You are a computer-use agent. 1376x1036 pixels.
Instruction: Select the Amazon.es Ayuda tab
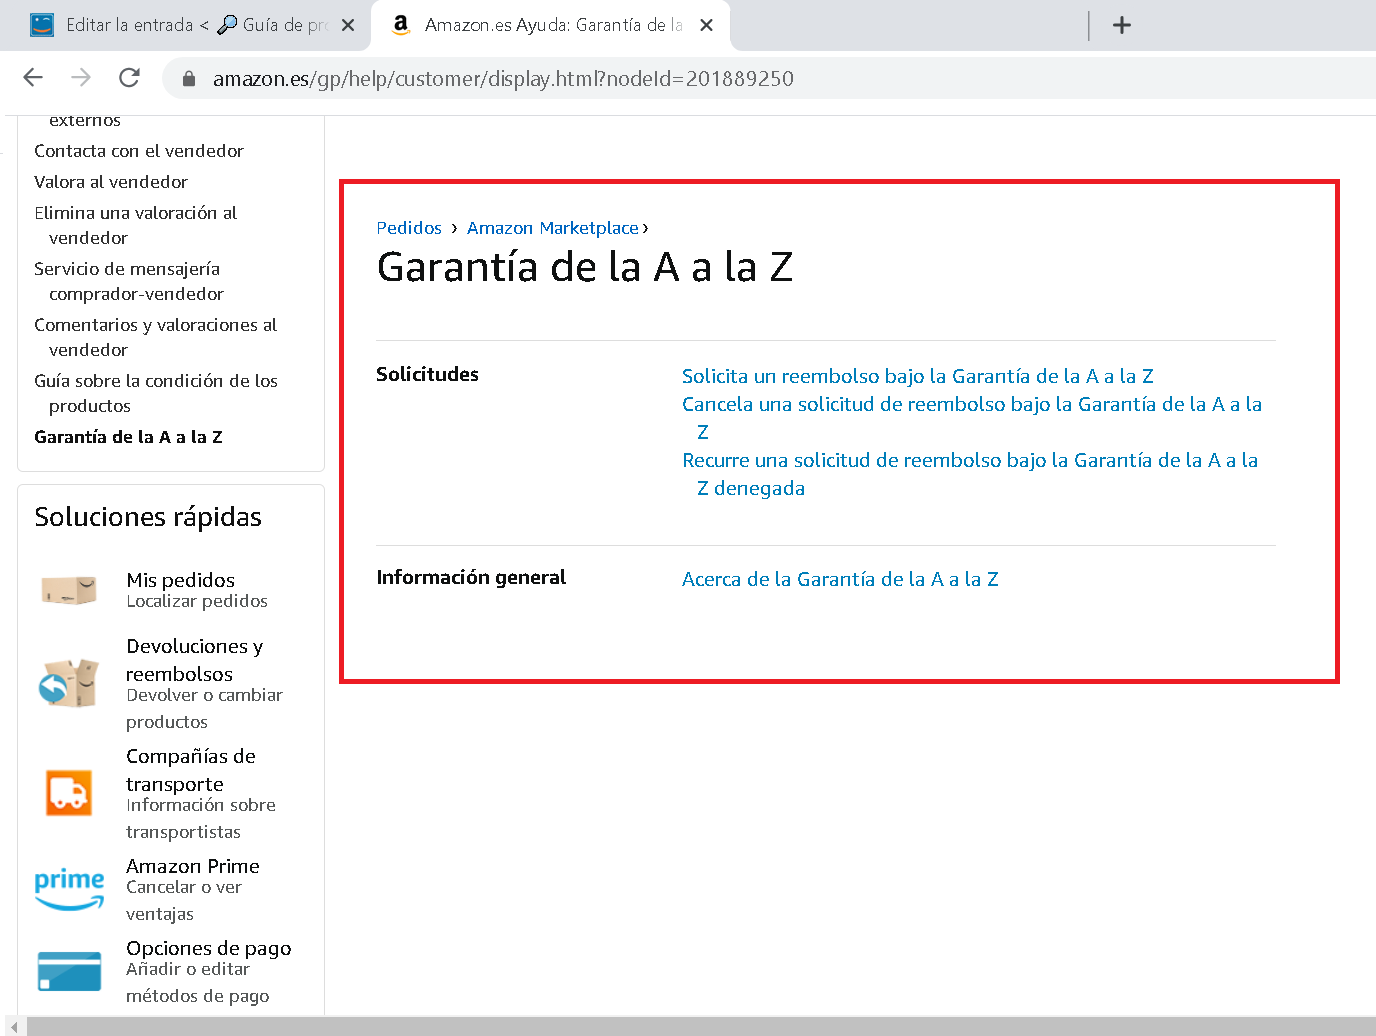pos(550,25)
